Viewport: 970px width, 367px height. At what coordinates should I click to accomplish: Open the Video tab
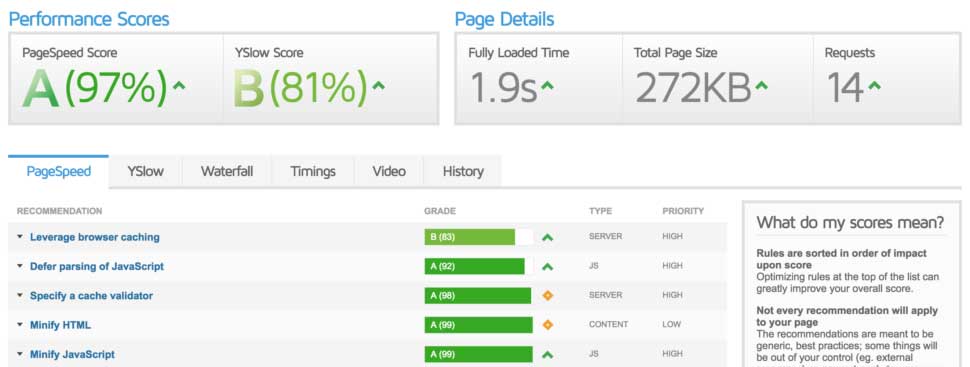[389, 171]
